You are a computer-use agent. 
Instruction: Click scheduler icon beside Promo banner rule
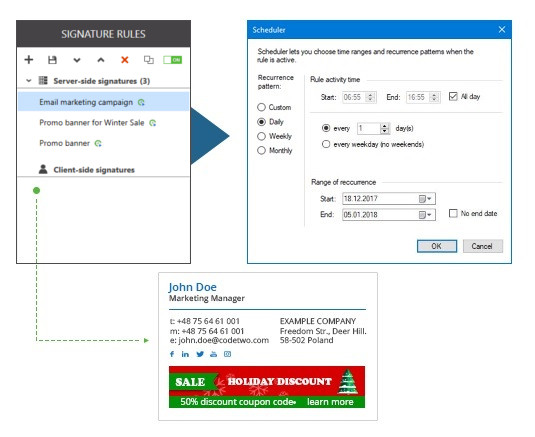point(98,143)
